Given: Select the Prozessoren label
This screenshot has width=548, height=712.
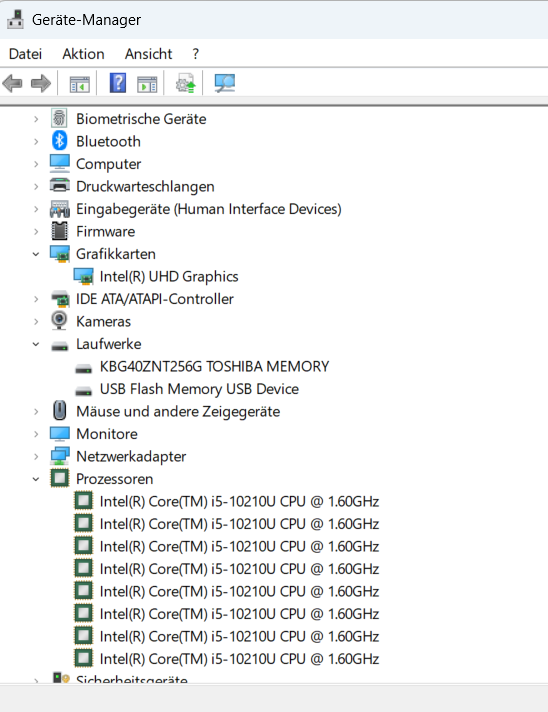Looking at the screenshot, I should pos(114,479).
